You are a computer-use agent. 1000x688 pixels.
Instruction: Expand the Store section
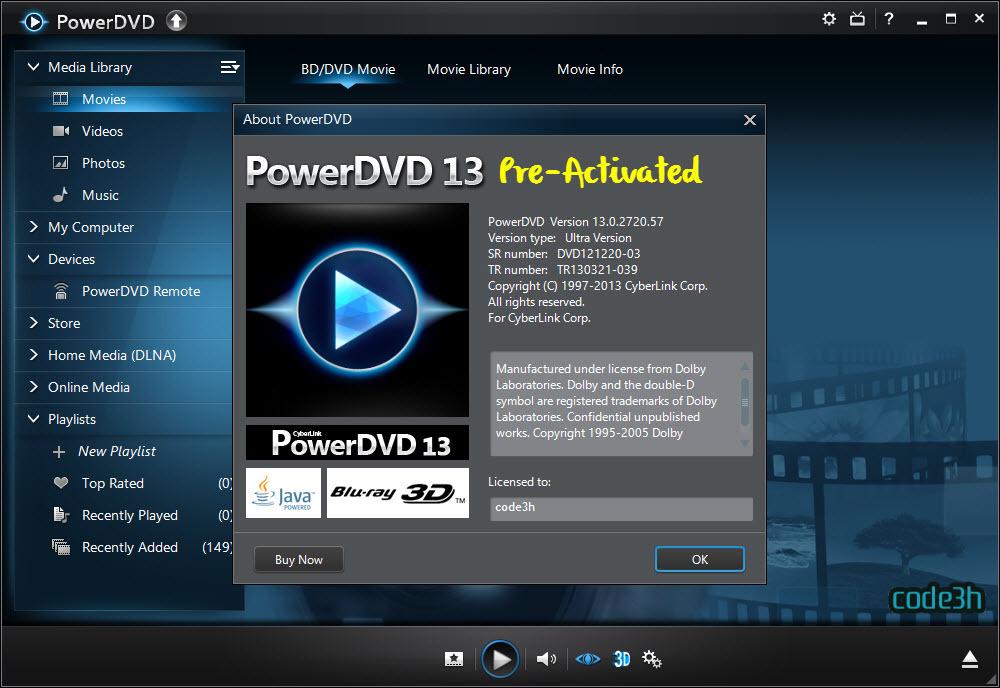[x=33, y=323]
